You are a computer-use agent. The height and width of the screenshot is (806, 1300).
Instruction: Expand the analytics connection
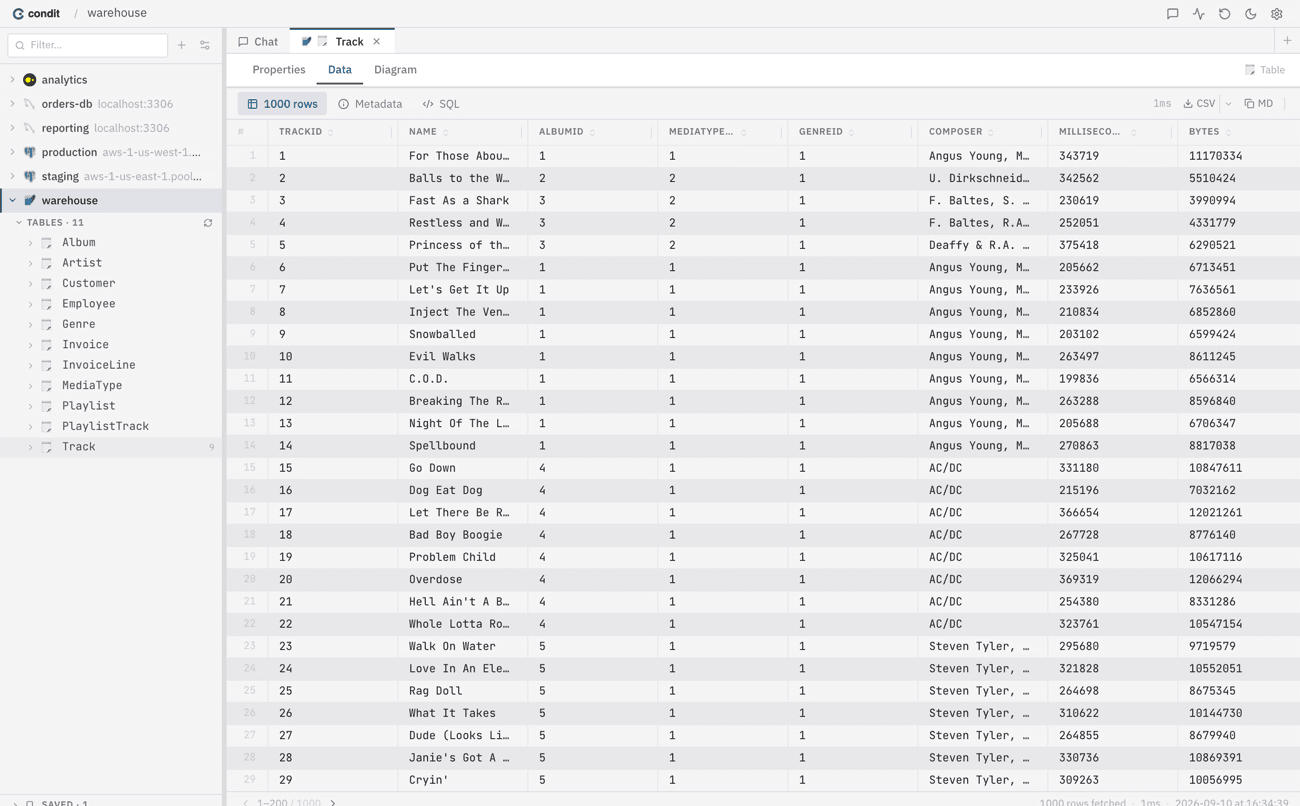(13, 80)
